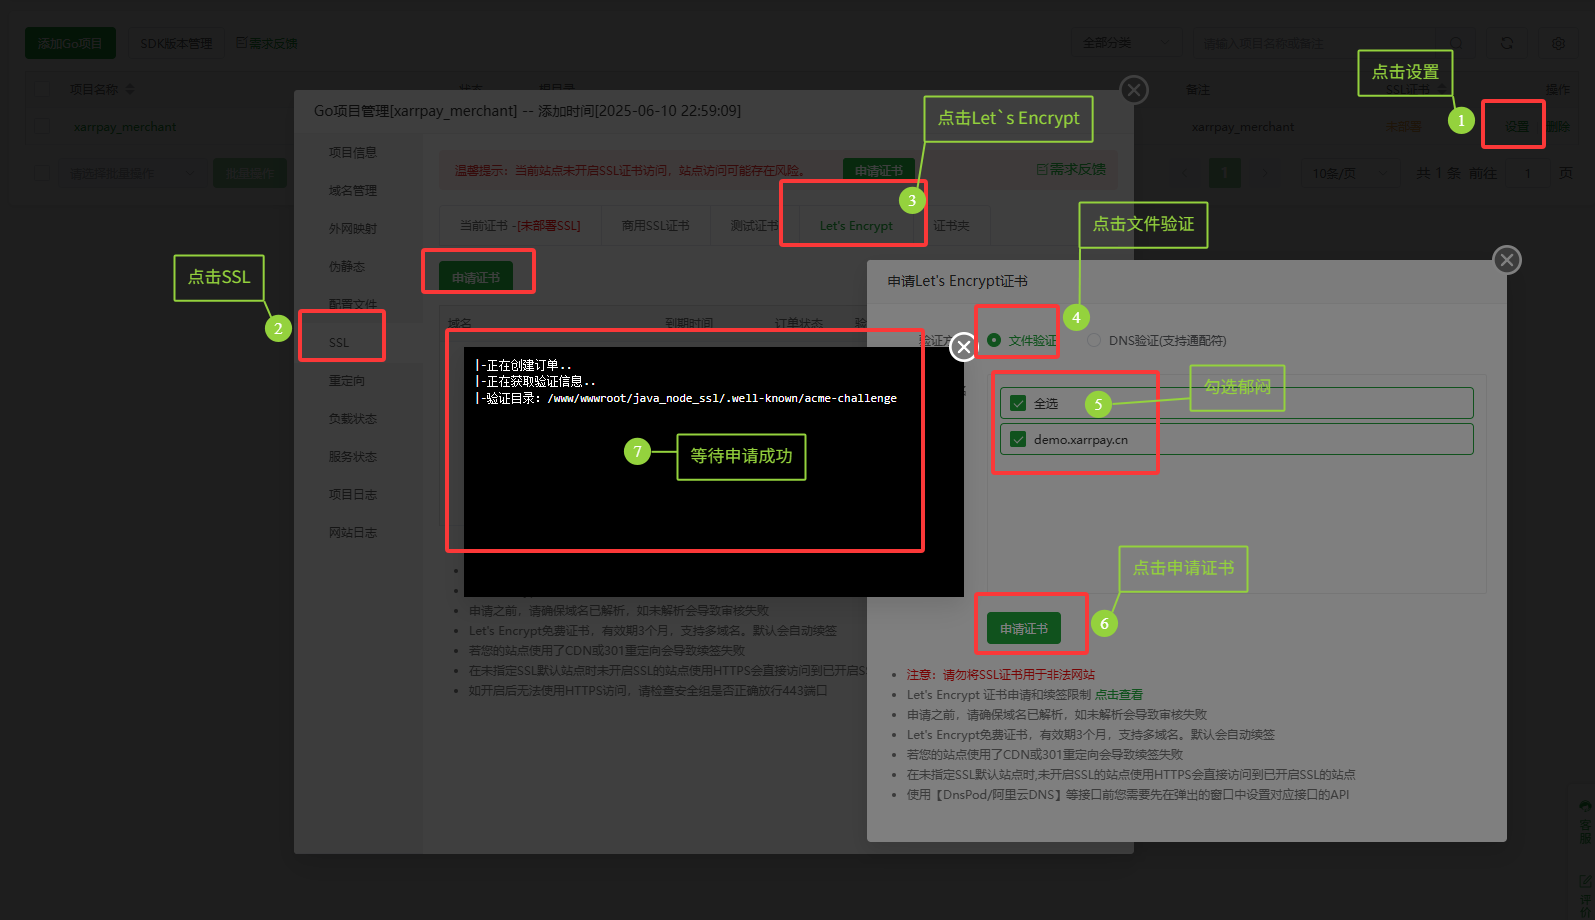Close the terminal log popup with X

pos(963,346)
